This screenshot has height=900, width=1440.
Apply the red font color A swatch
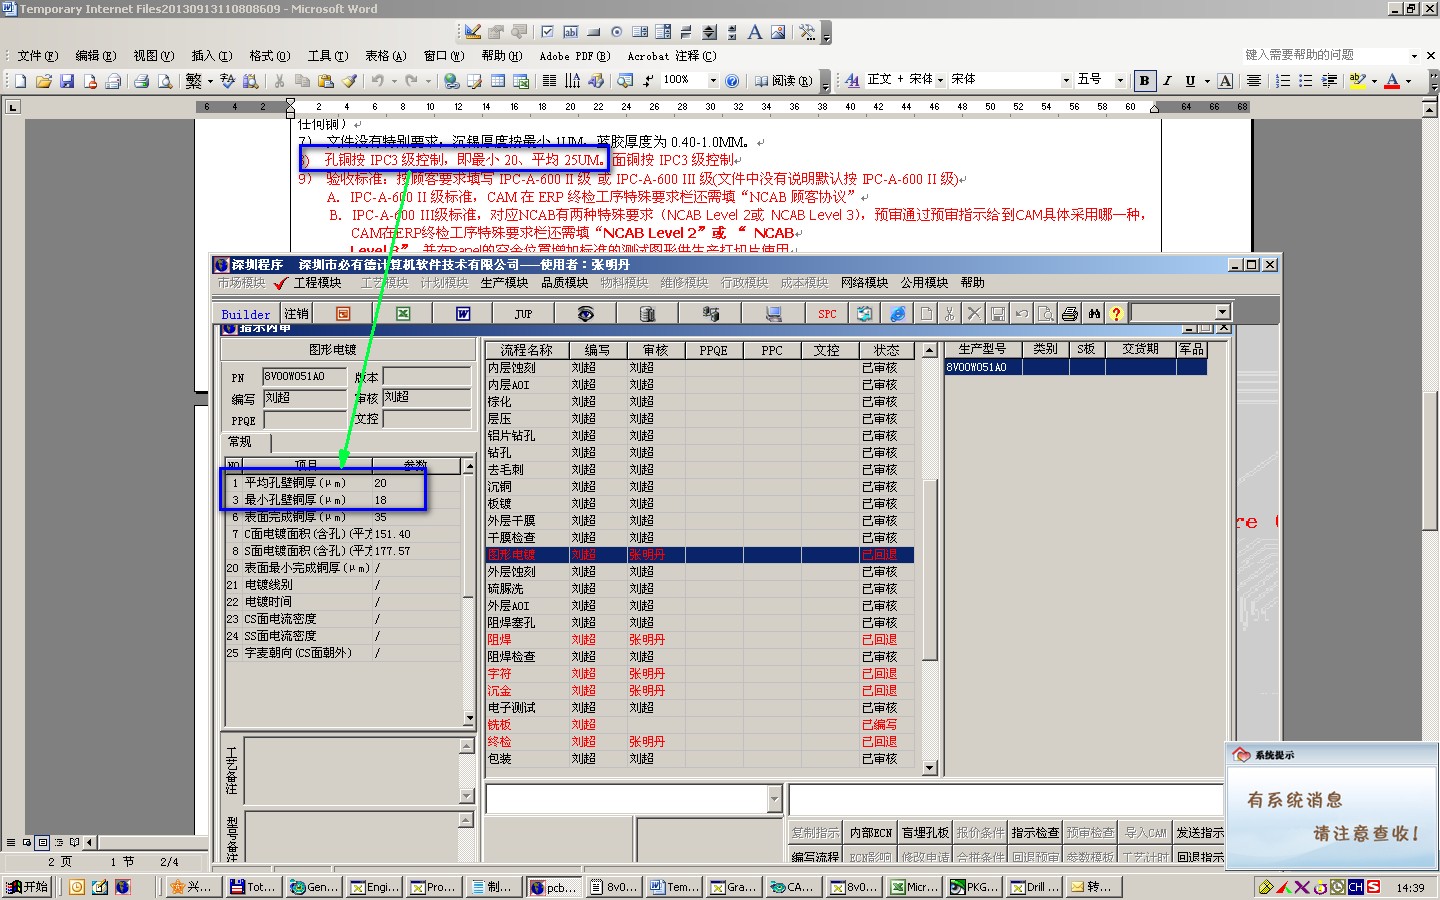(1392, 81)
